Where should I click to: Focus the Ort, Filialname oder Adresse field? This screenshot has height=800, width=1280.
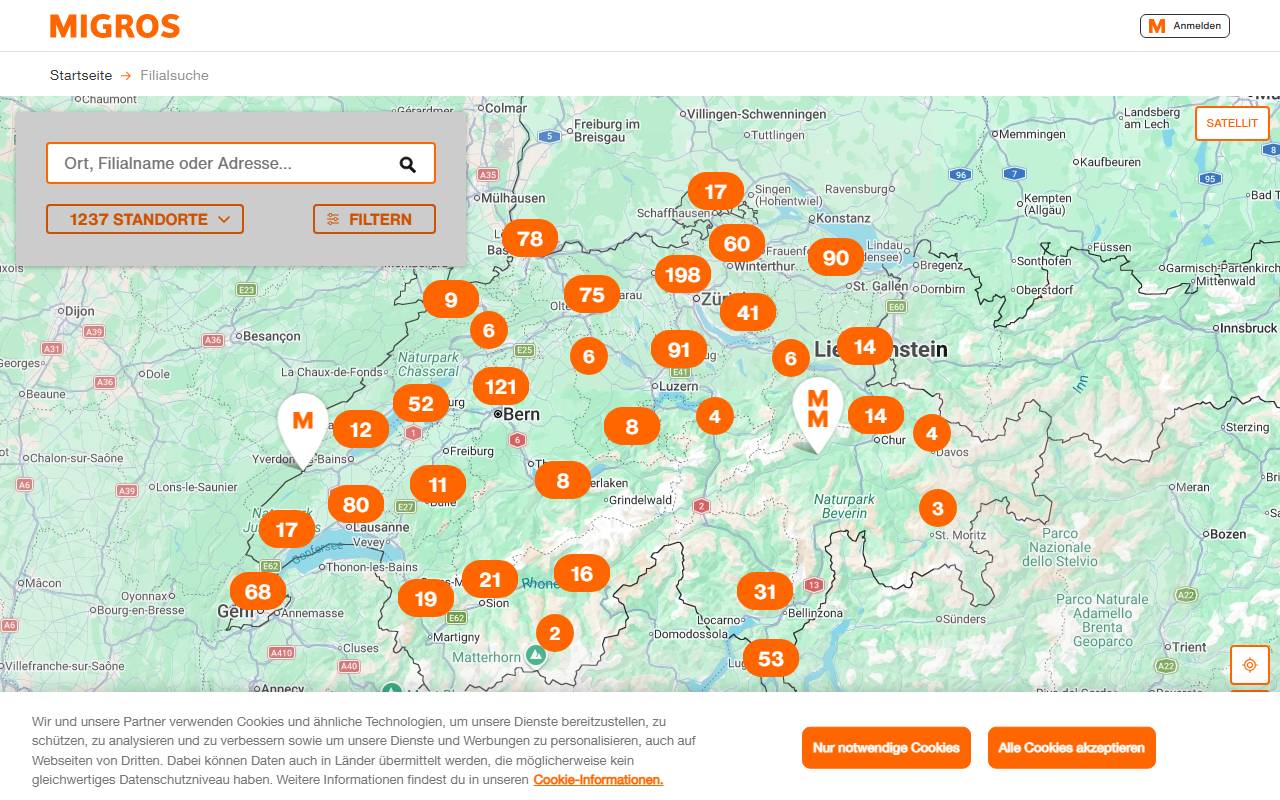241,163
